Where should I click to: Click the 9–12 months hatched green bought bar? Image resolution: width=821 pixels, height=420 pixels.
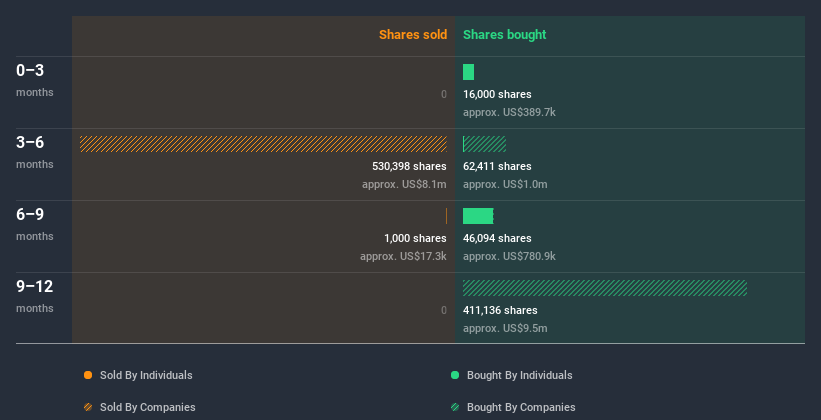605,288
